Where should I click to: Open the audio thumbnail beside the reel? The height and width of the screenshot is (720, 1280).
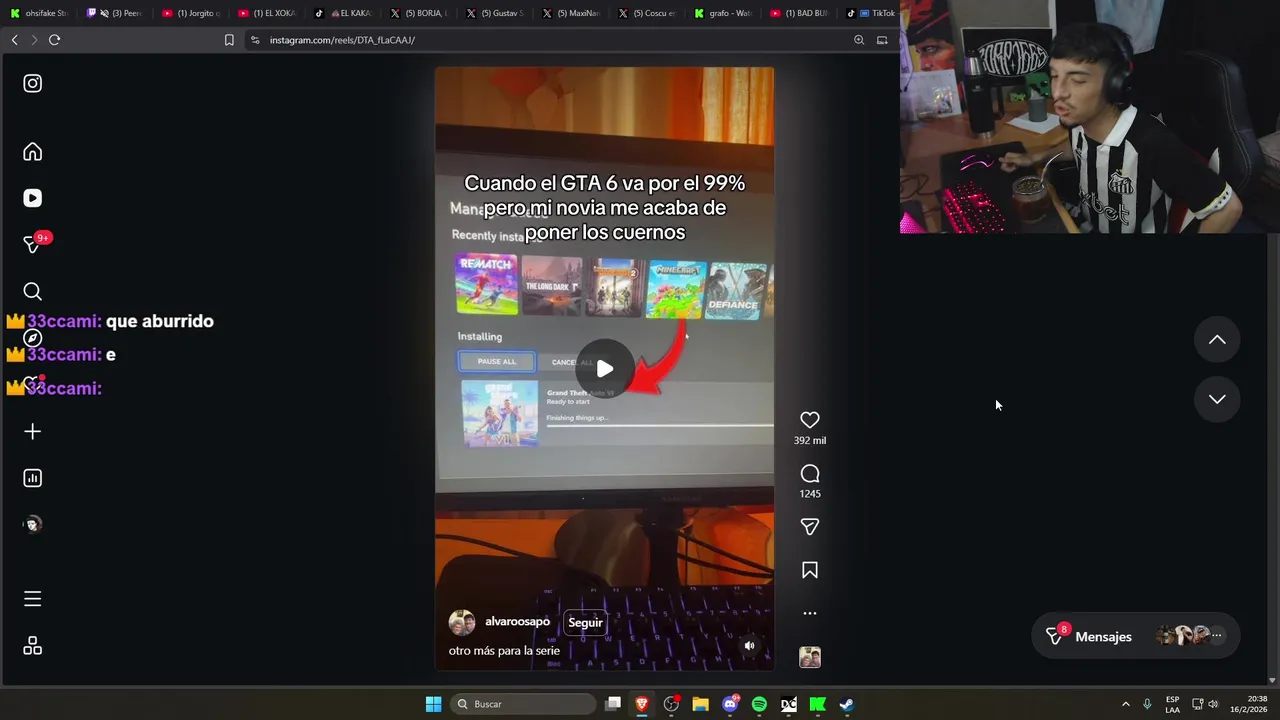tap(810, 657)
